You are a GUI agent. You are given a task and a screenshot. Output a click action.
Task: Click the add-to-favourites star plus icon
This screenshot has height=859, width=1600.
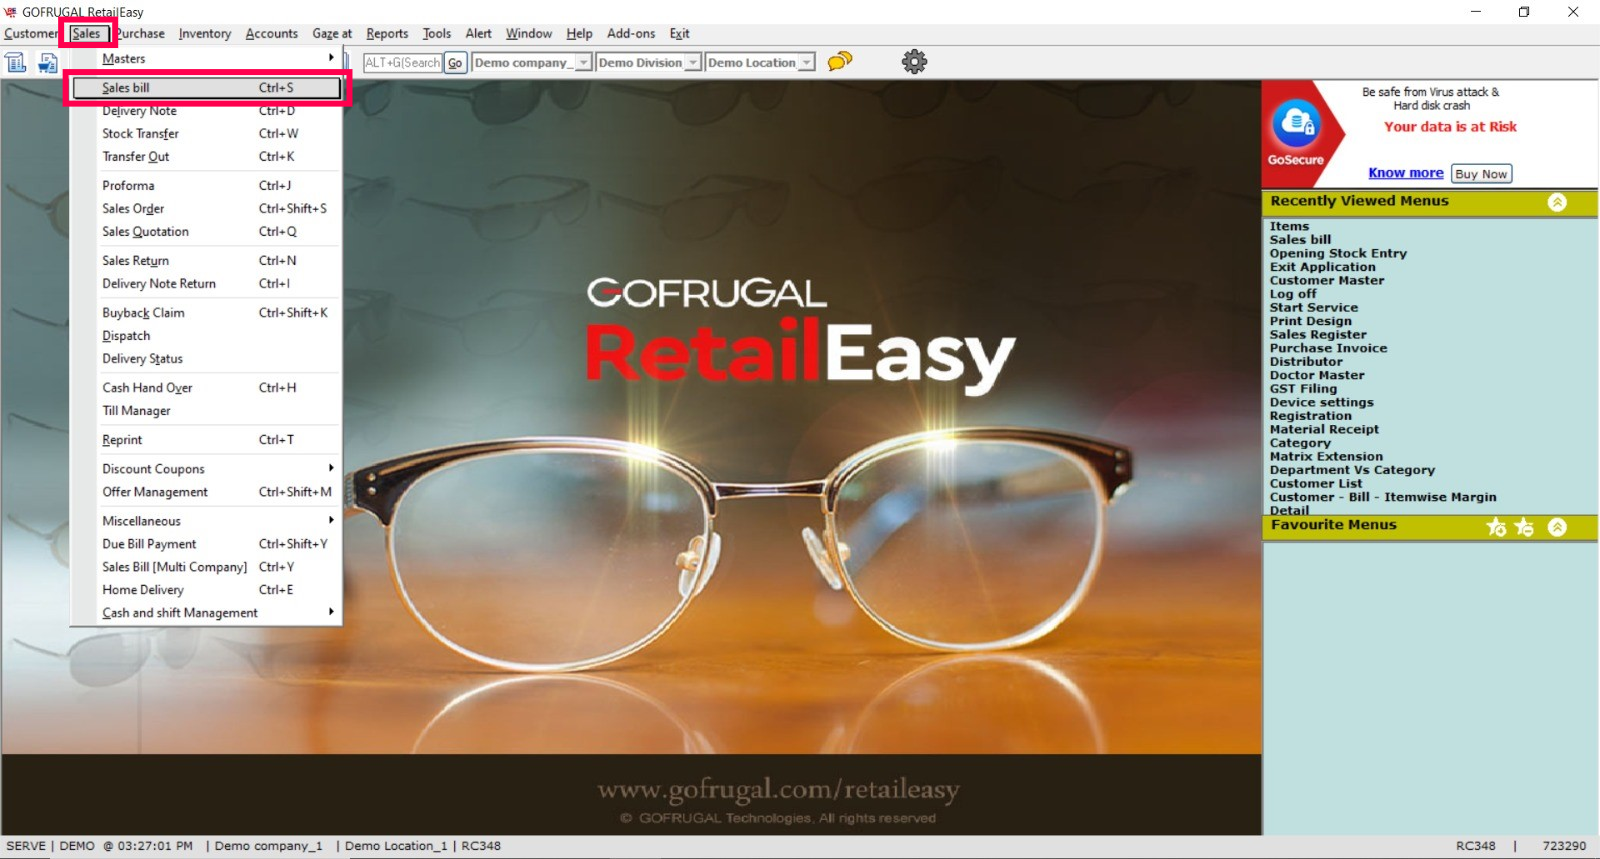[1496, 527]
